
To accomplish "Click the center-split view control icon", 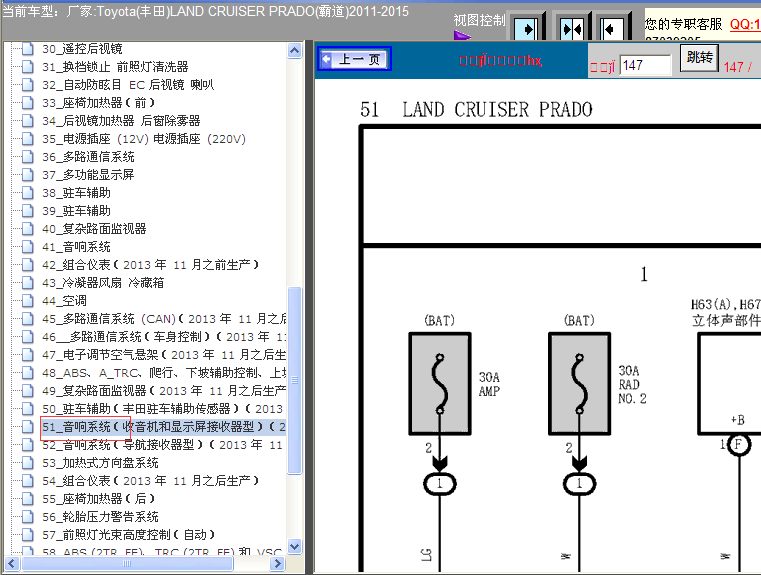I will pos(572,29).
